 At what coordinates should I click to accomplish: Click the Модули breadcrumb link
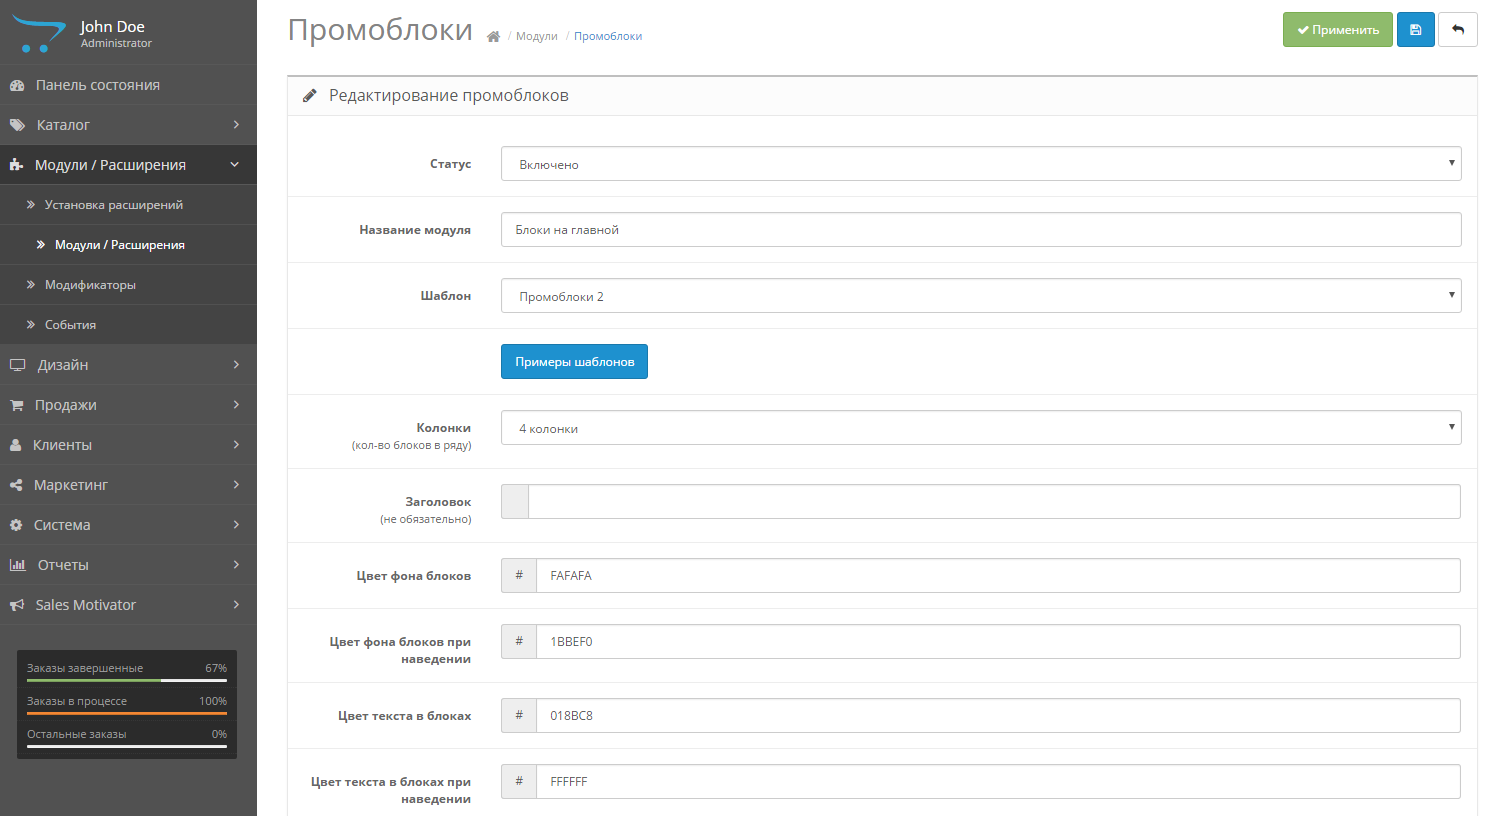(x=536, y=36)
